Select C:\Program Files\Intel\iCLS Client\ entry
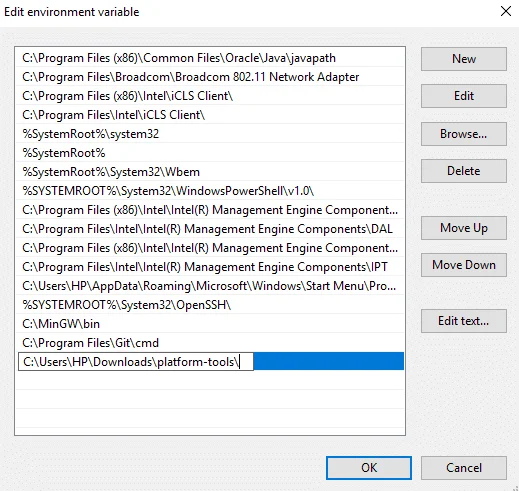The width and height of the screenshot is (519, 491). 210,115
